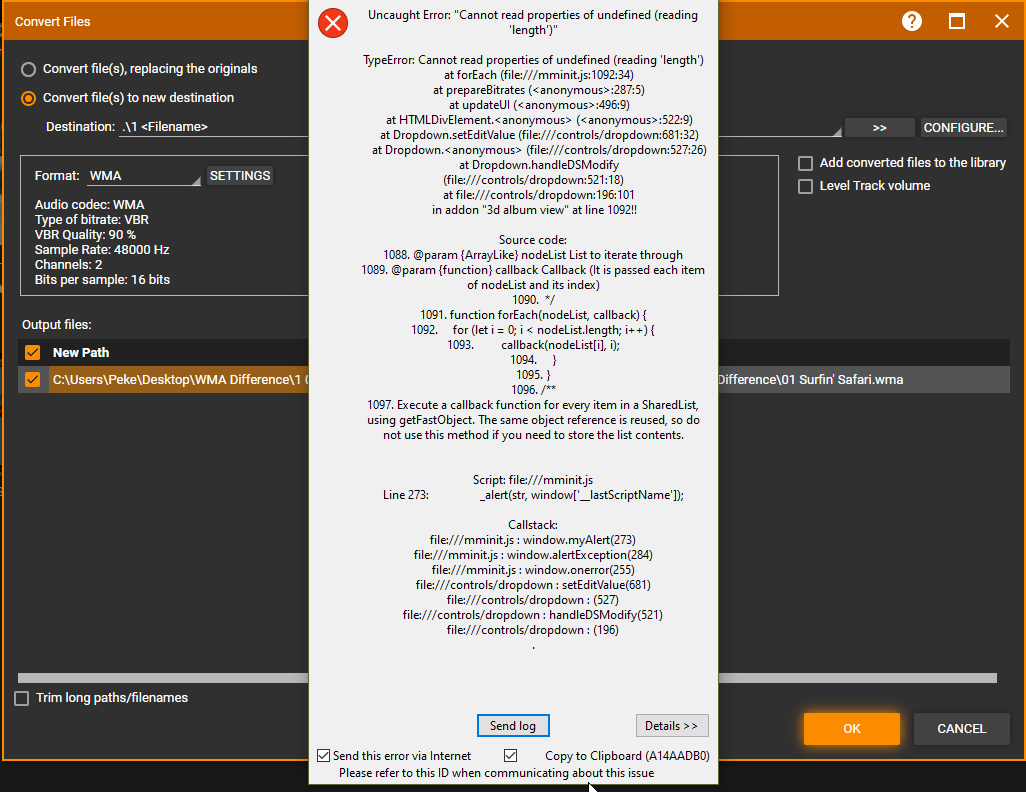Toggle Level Track volume checkbox

pos(805,186)
